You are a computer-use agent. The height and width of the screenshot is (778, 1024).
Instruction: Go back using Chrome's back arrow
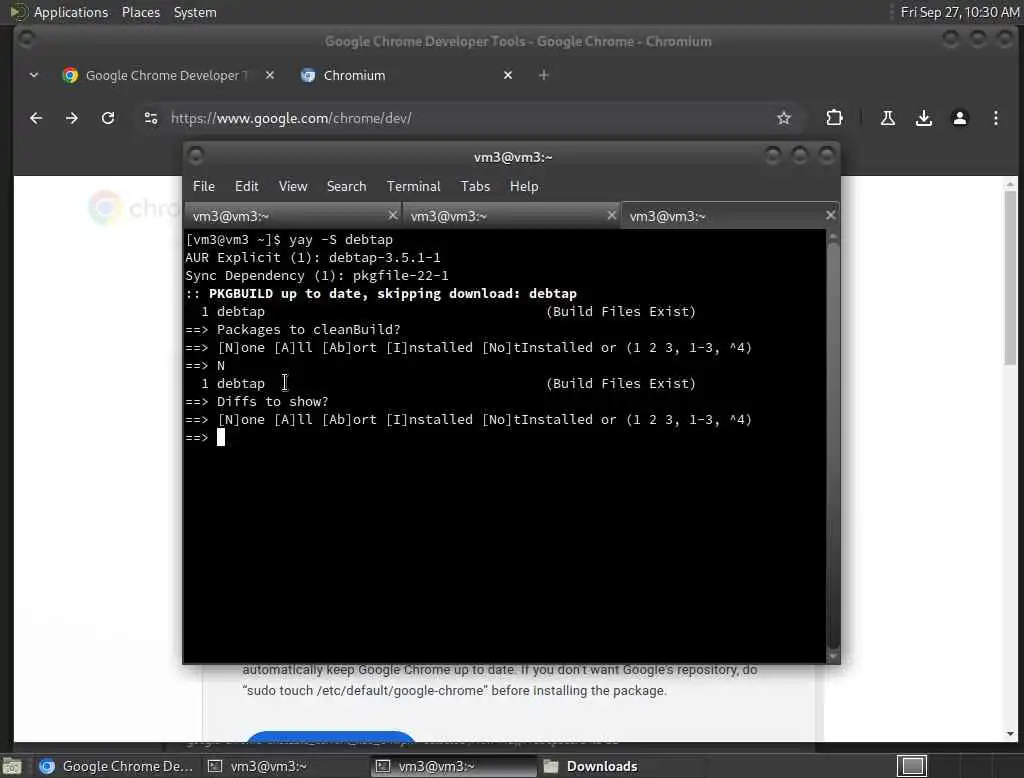pyautogui.click(x=36, y=118)
